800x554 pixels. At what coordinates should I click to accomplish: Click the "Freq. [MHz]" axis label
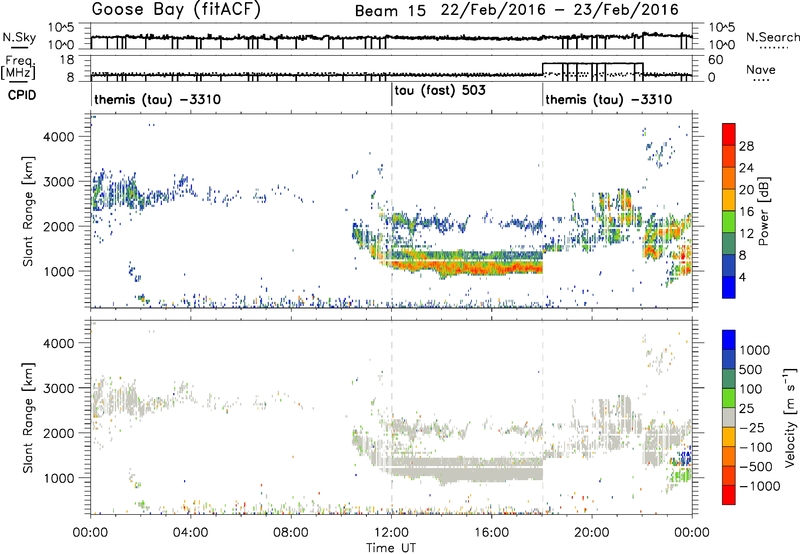tap(18, 67)
